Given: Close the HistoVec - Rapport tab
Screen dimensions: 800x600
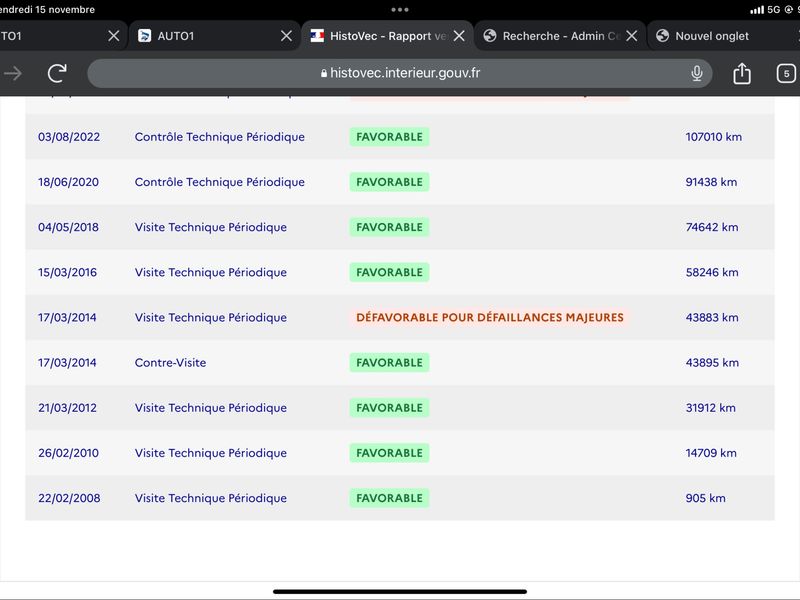Looking at the screenshot, I should 459,36.
